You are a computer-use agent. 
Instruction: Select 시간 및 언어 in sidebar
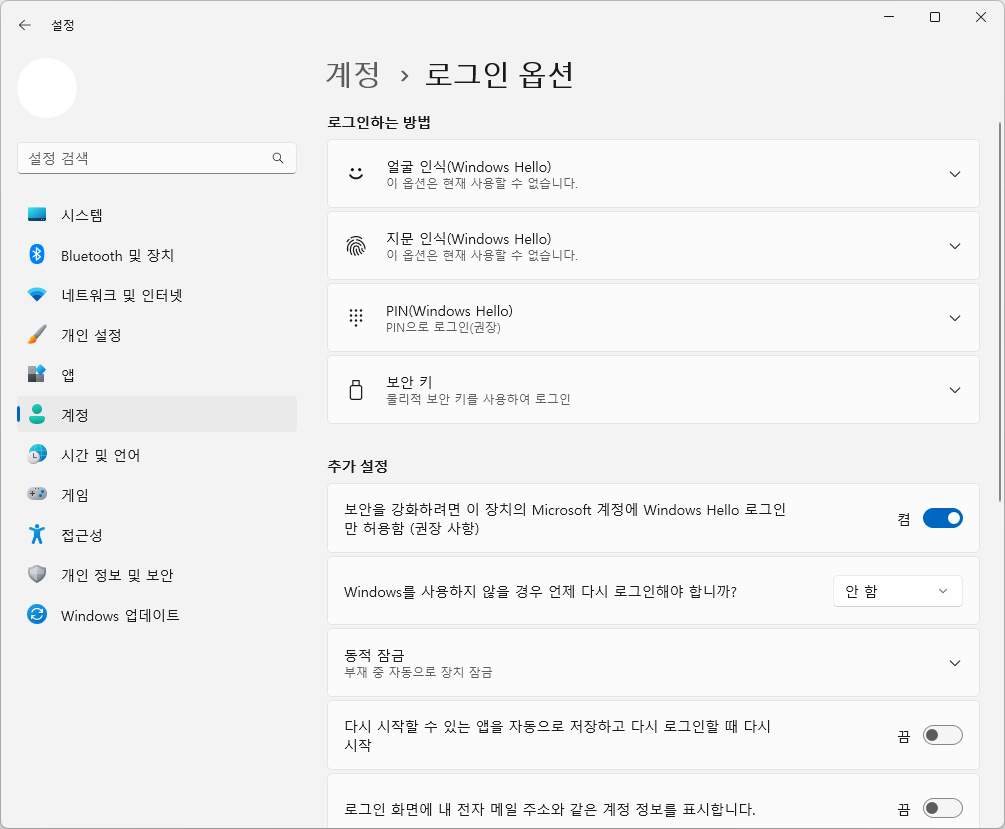pyautogui.click(x=156, y=455)
